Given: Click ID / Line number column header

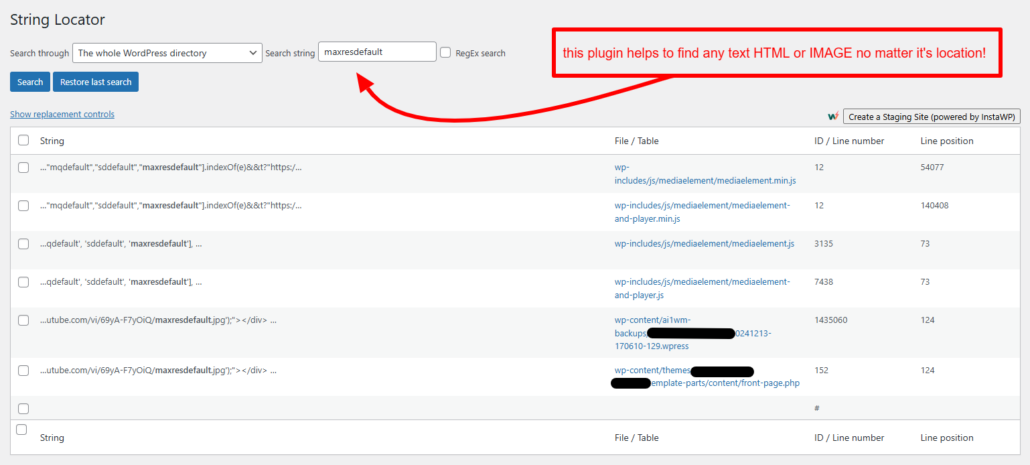Looking at the screenshot, I should pos(849,141).
